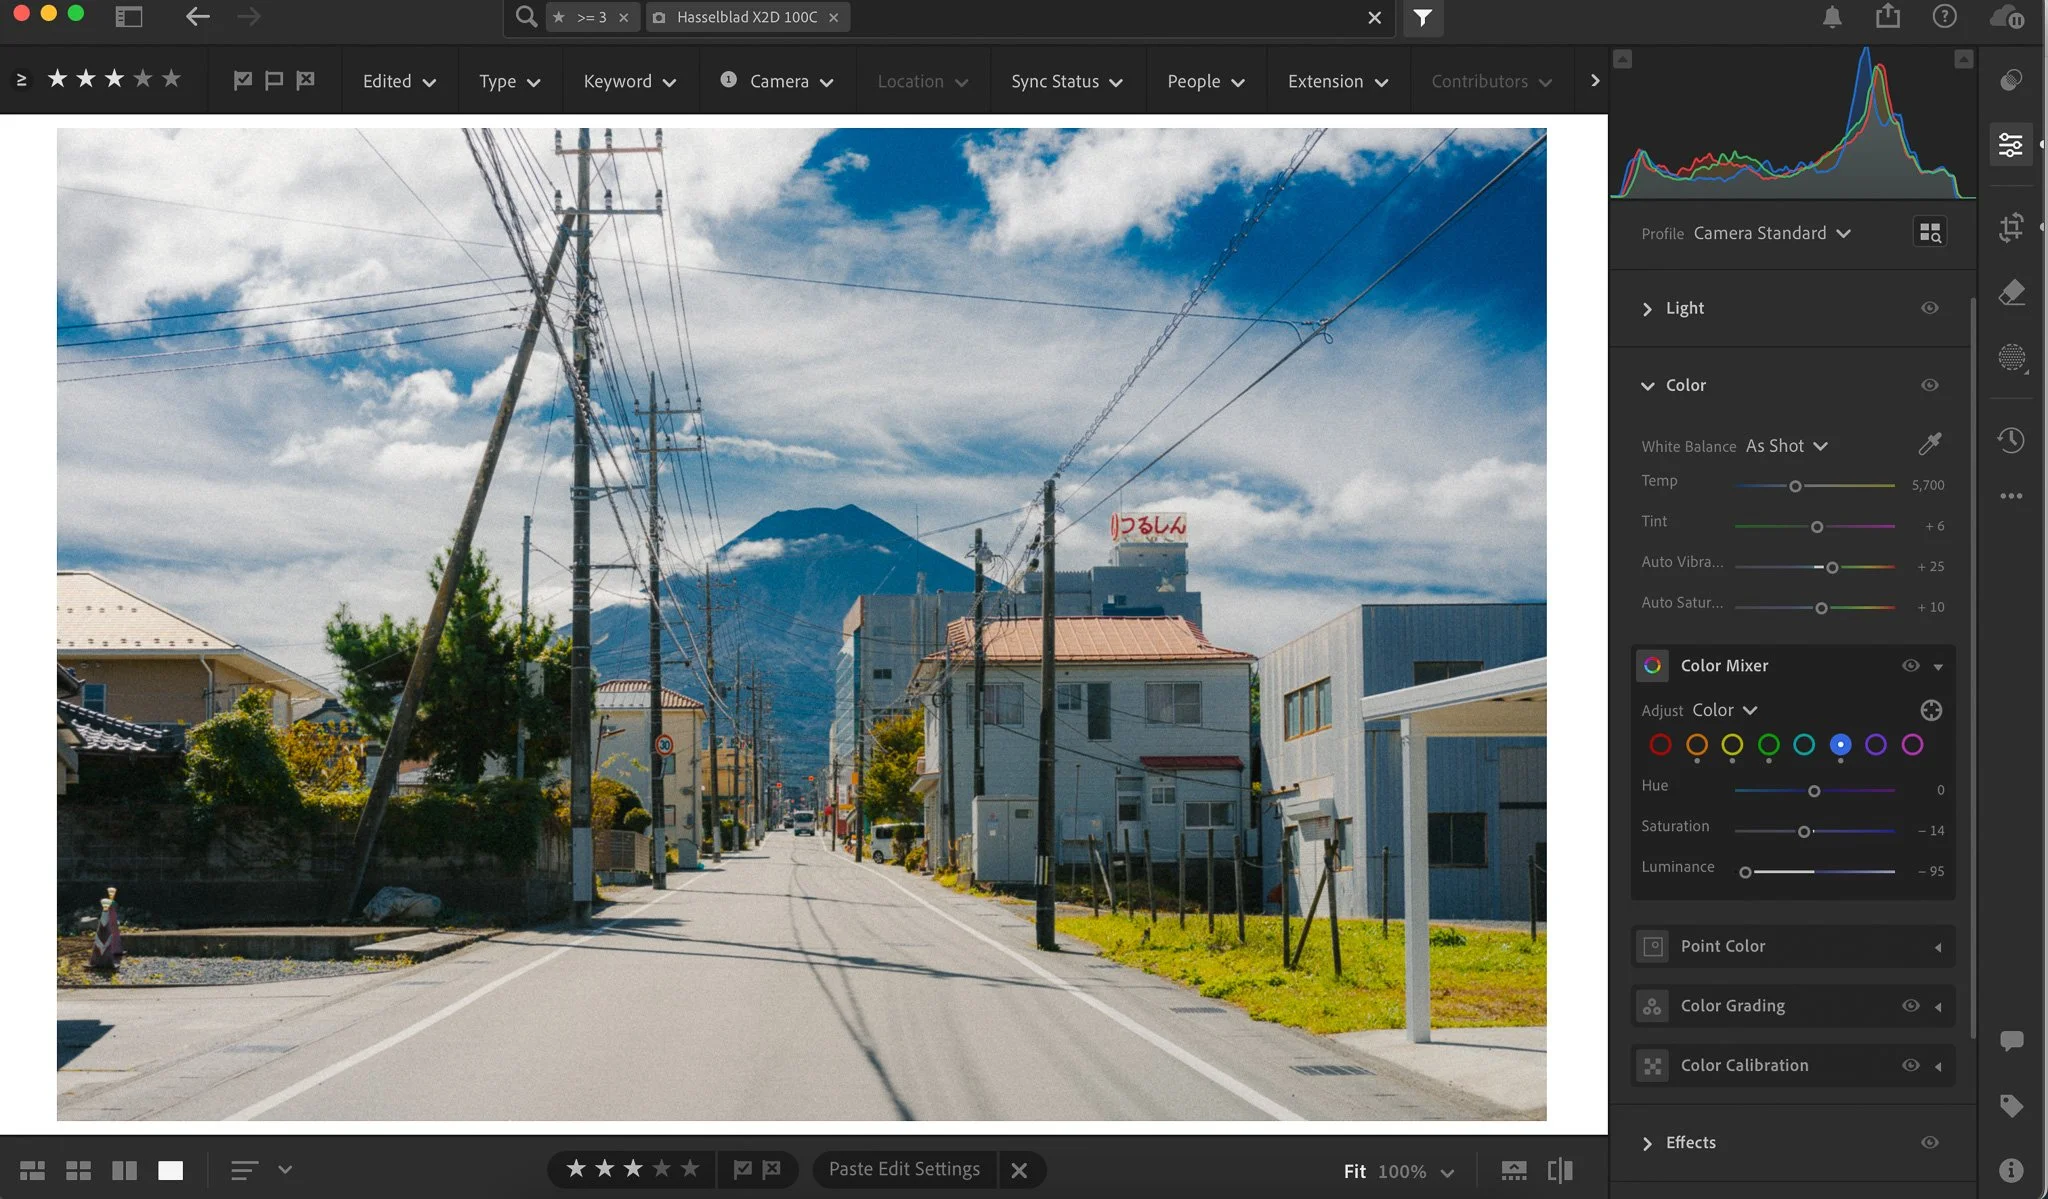
Task: Open the Versions history panel
Action: point(2011,440)
